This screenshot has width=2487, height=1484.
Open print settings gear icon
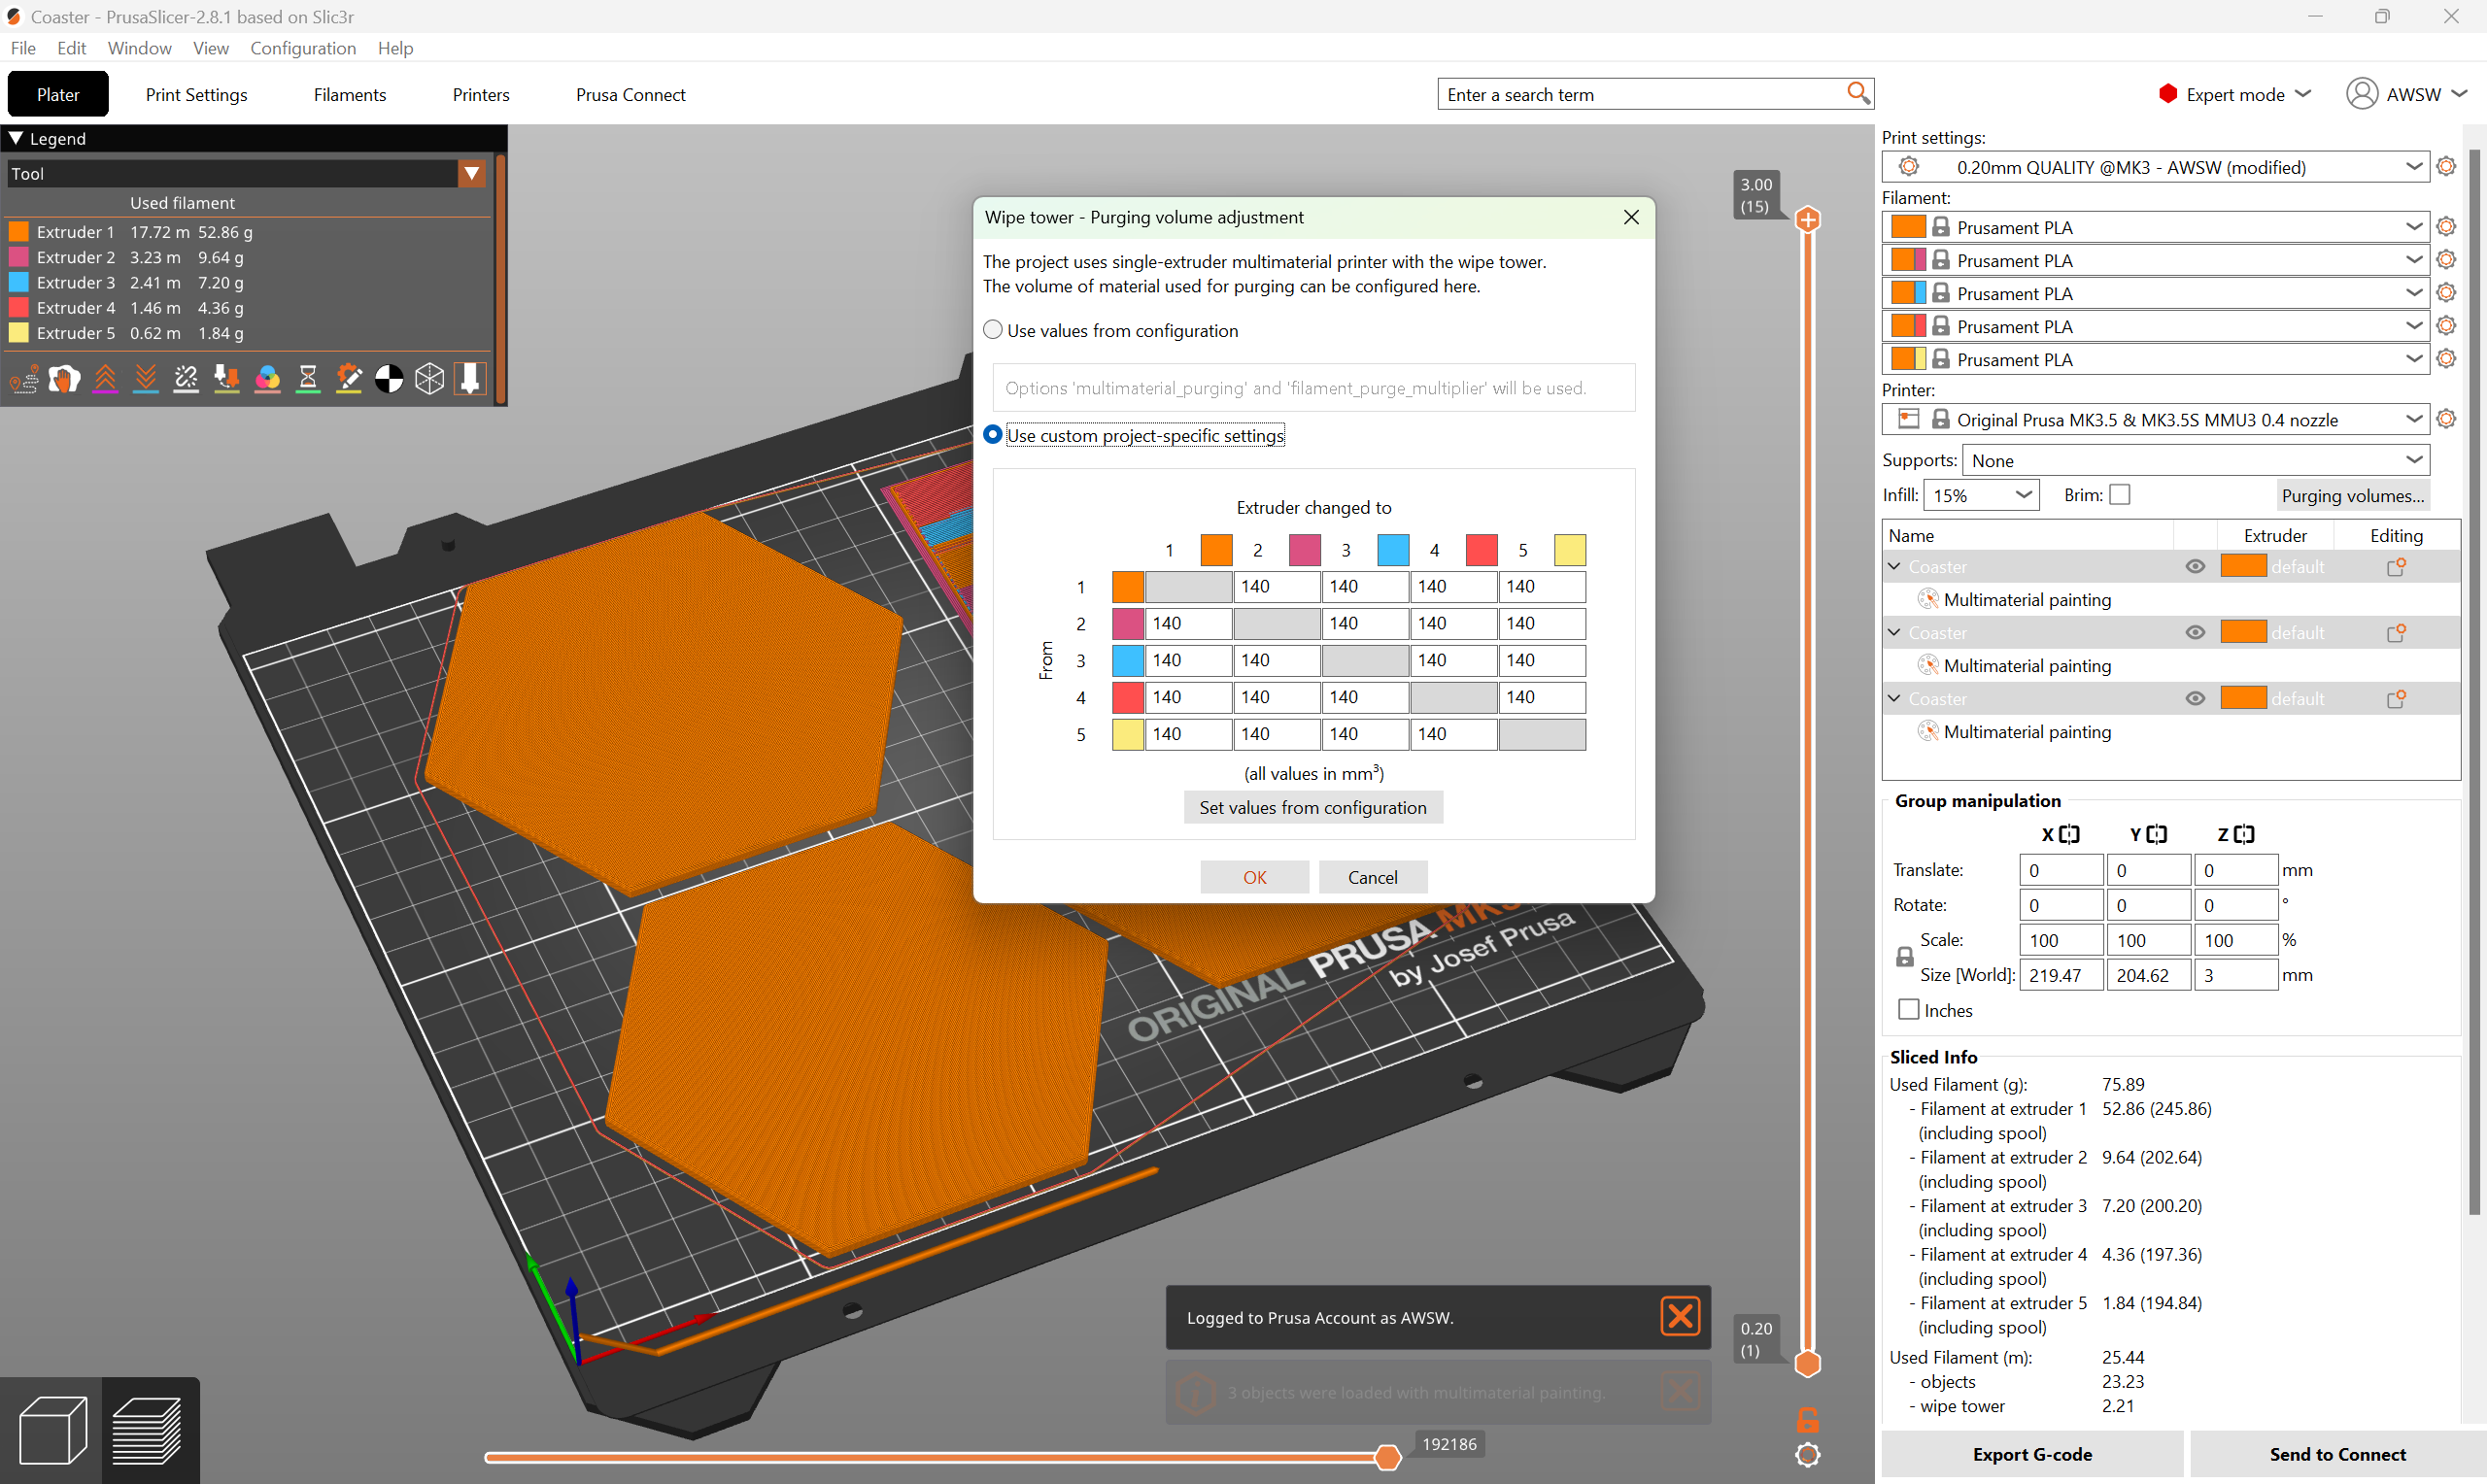[2446, 167]
